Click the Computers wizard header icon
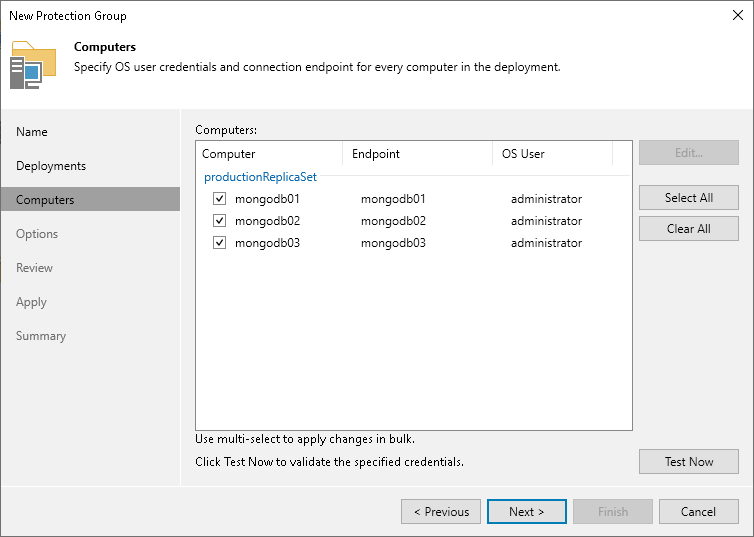The width and height of the screenshot is (754, 537). 33,65
